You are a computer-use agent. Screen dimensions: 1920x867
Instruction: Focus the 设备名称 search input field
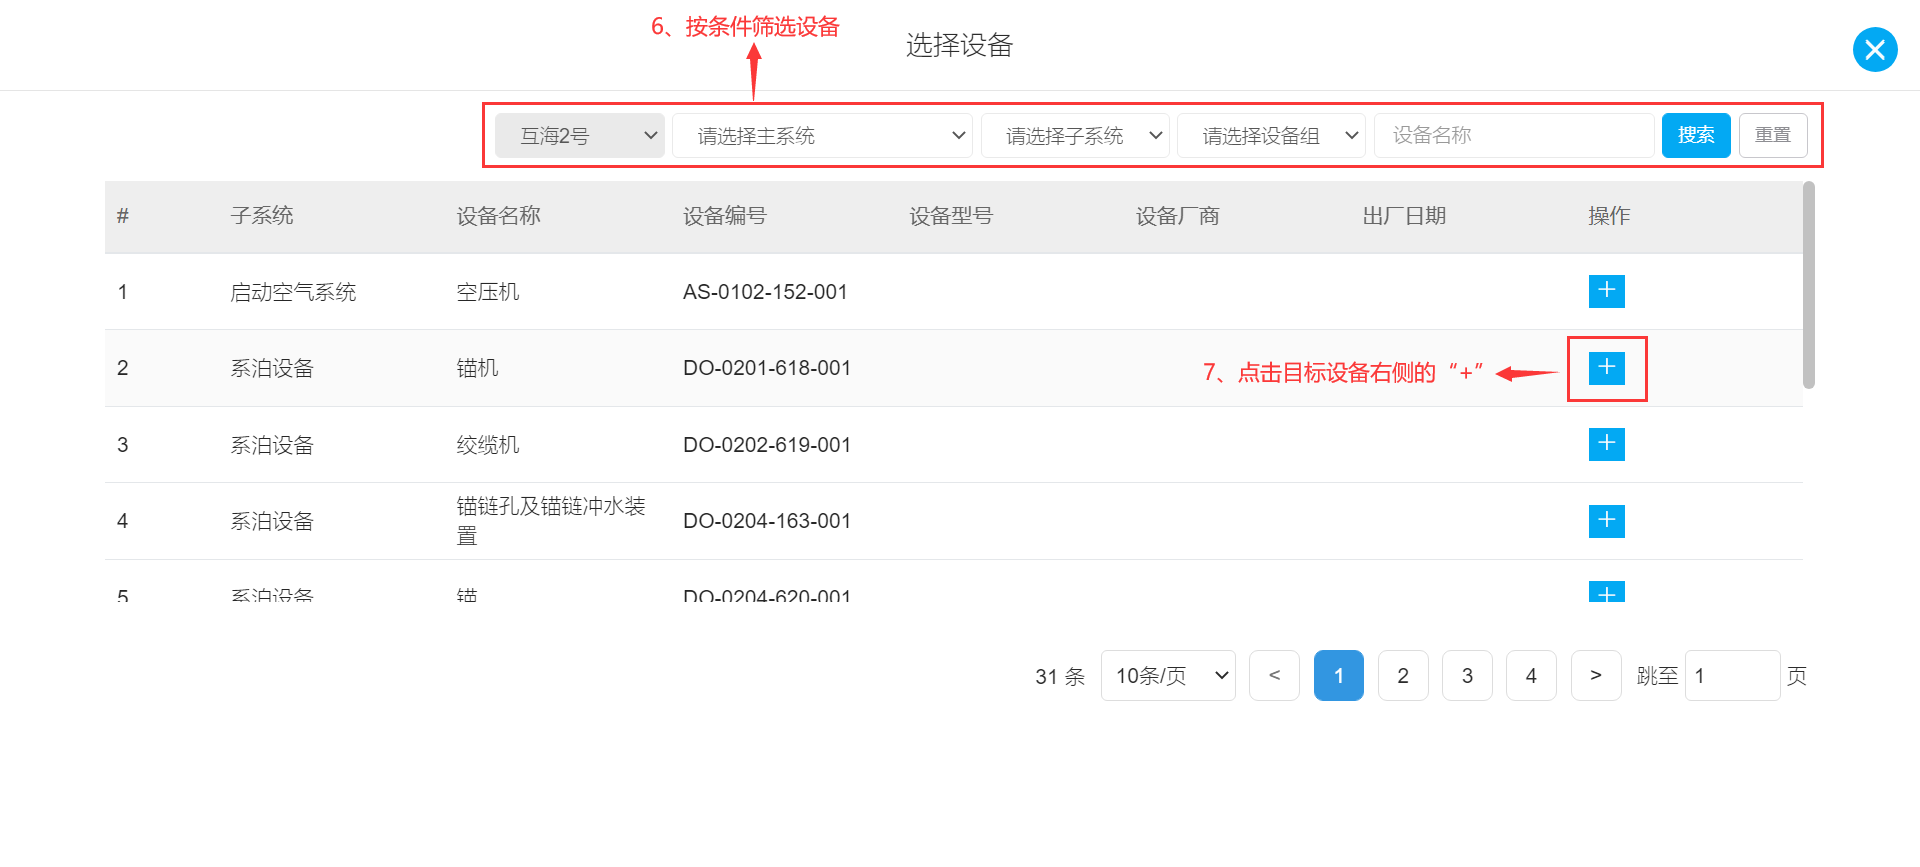click(x=1514, y=135)
